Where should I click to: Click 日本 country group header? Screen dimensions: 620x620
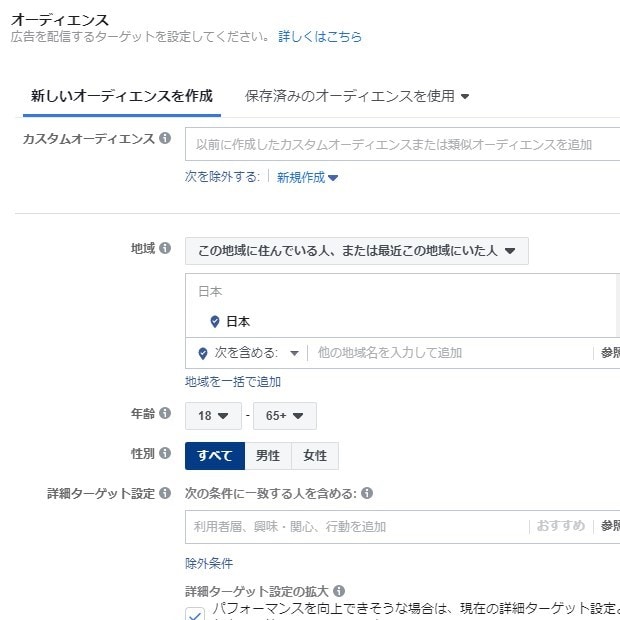tap(210, 292)
